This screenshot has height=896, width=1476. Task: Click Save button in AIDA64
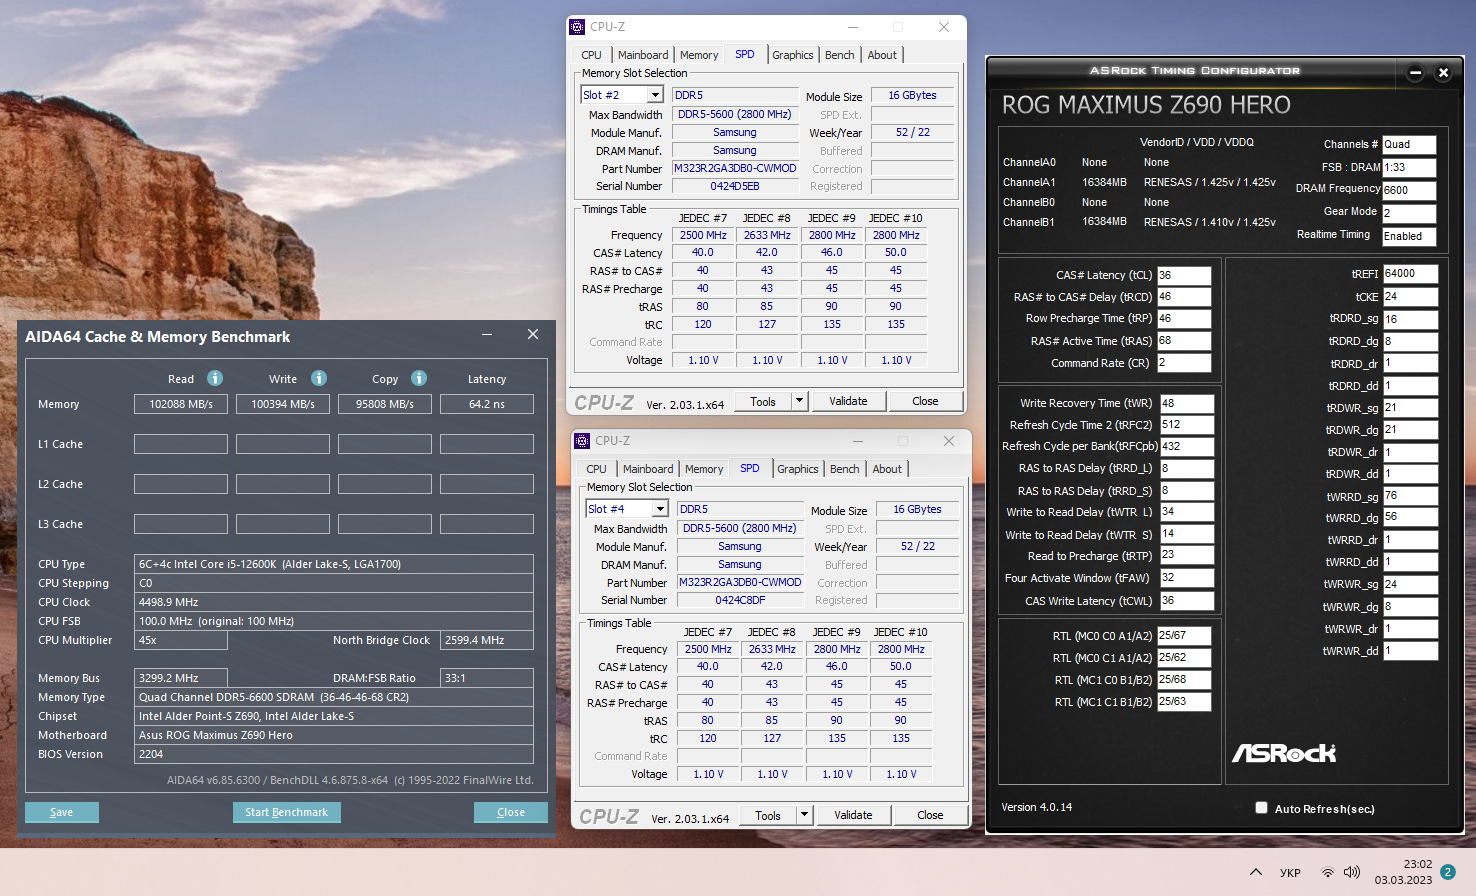62,812
